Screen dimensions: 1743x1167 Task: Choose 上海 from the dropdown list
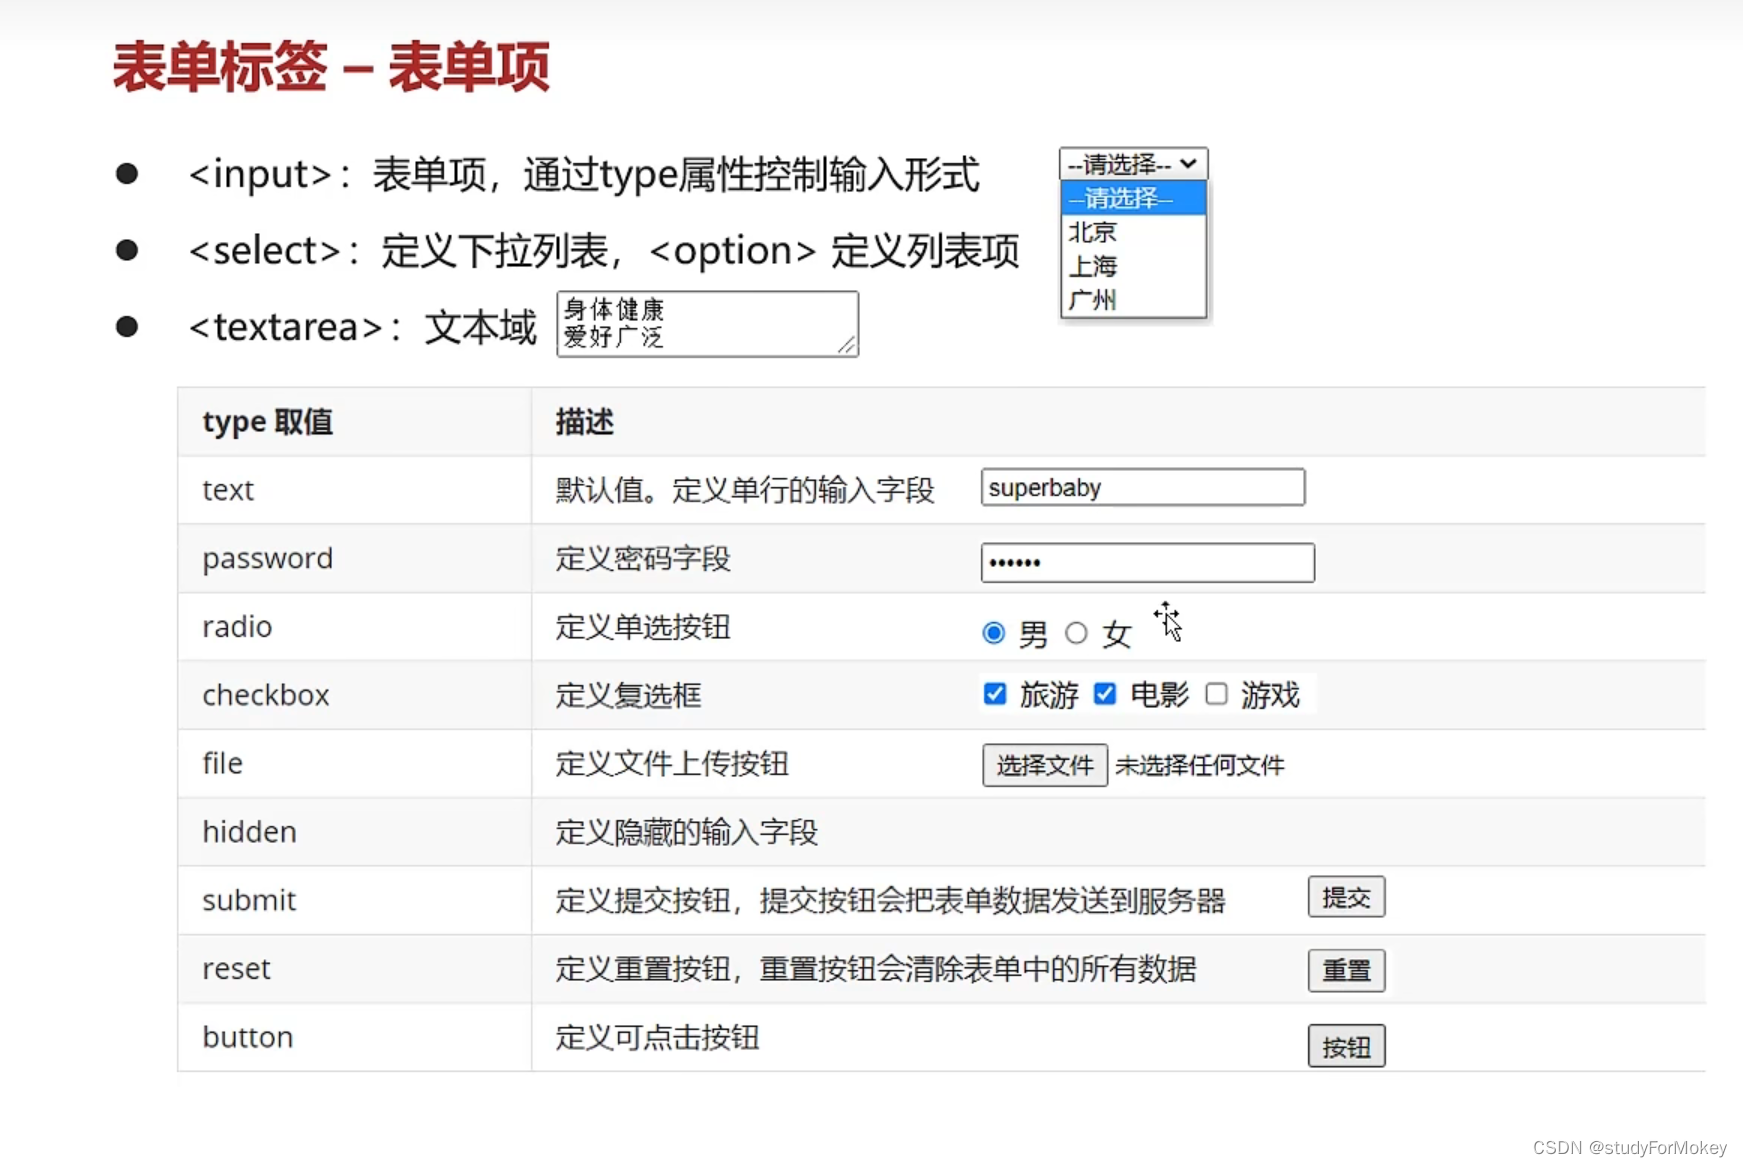1133,266
